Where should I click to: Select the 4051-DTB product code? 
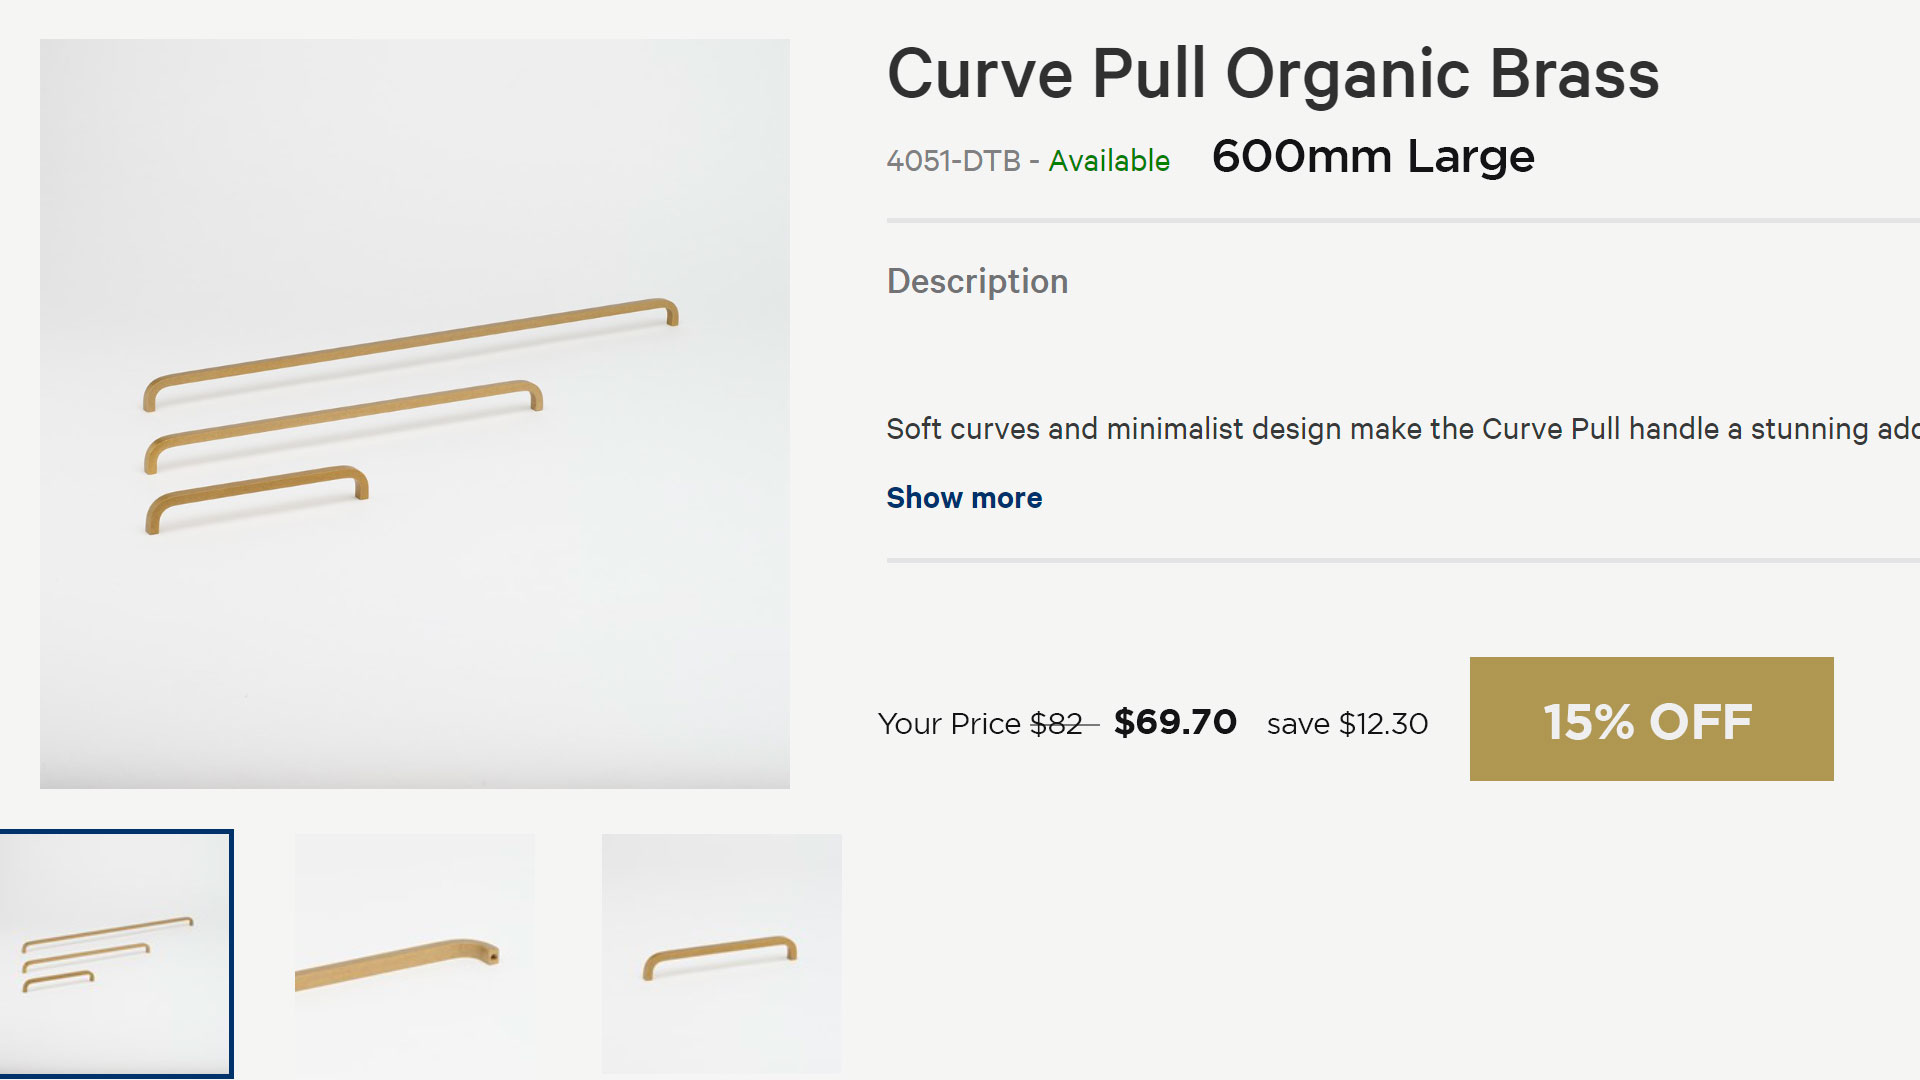[x=953, y=161]
